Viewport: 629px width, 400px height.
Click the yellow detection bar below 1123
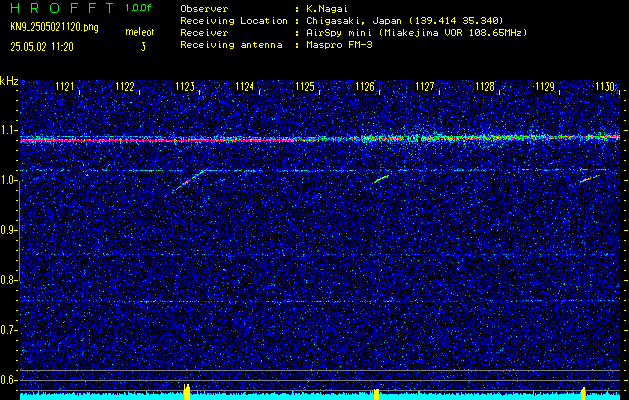pyautogui.click(x=187, y=392)
